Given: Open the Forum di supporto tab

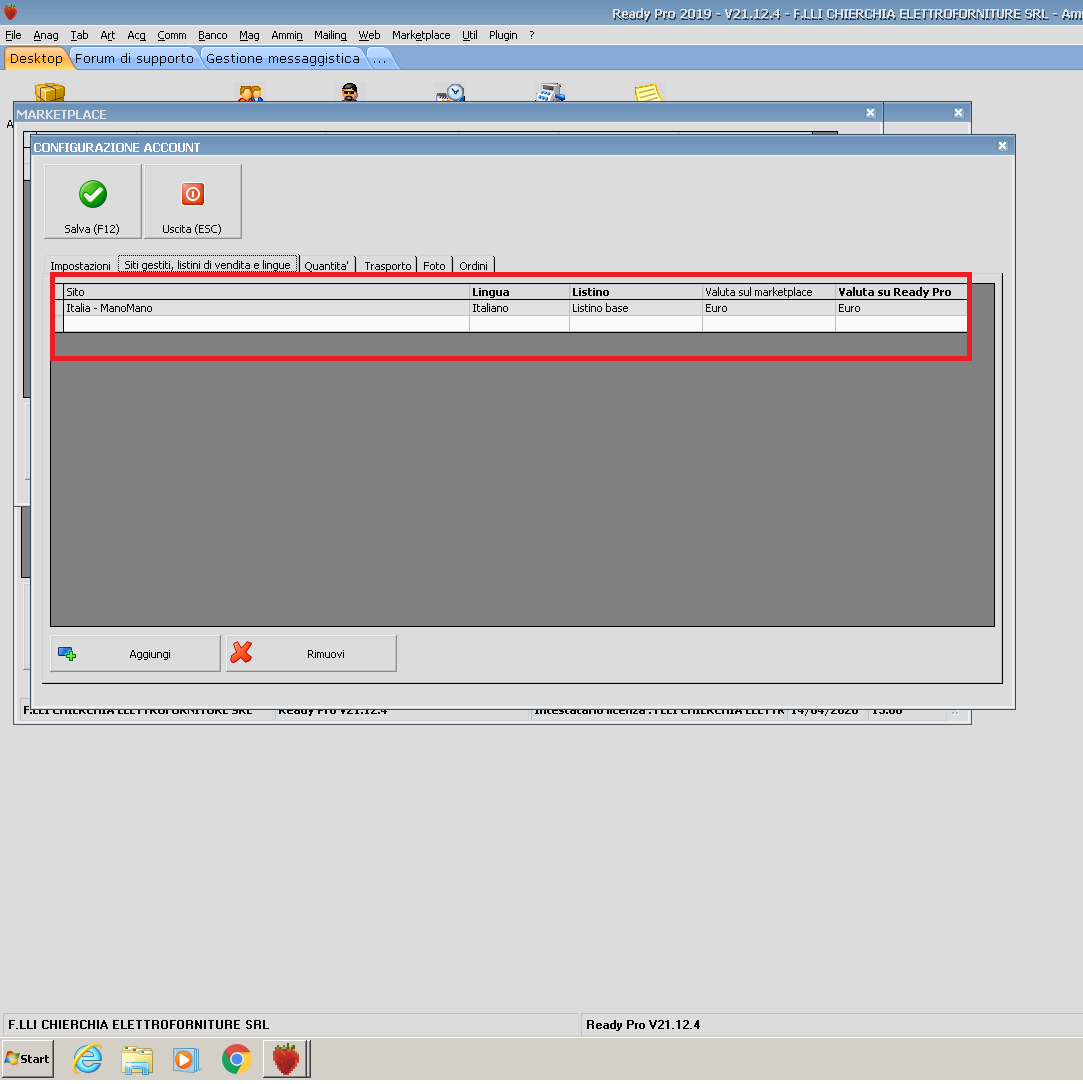Looking at the screenshot, I should [x=134, y=59].
